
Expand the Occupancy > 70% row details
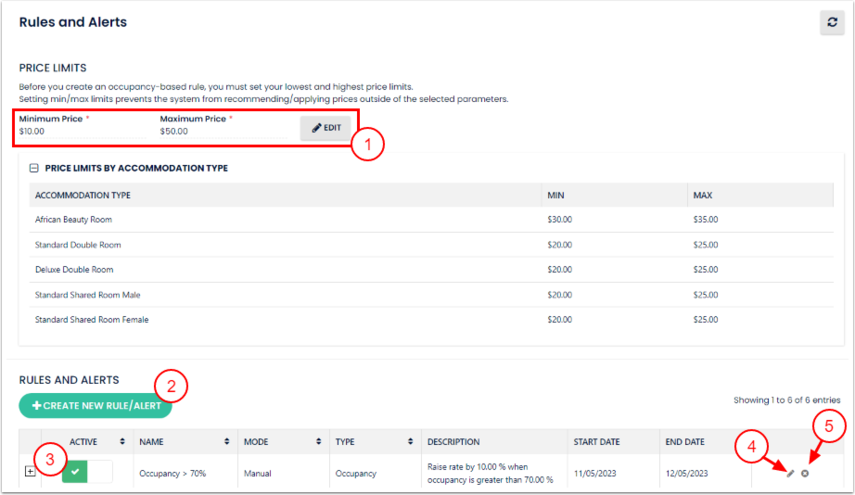(29, 472)
